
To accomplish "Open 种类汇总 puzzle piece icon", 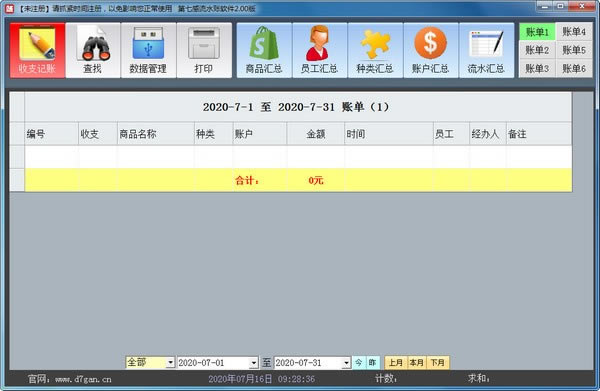I will point(375,44).
